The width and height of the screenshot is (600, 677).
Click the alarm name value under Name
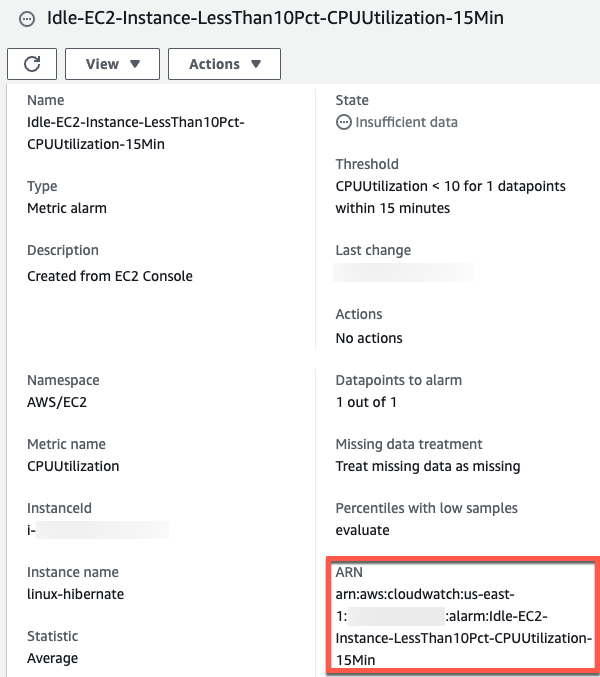(x=135, y=133)
